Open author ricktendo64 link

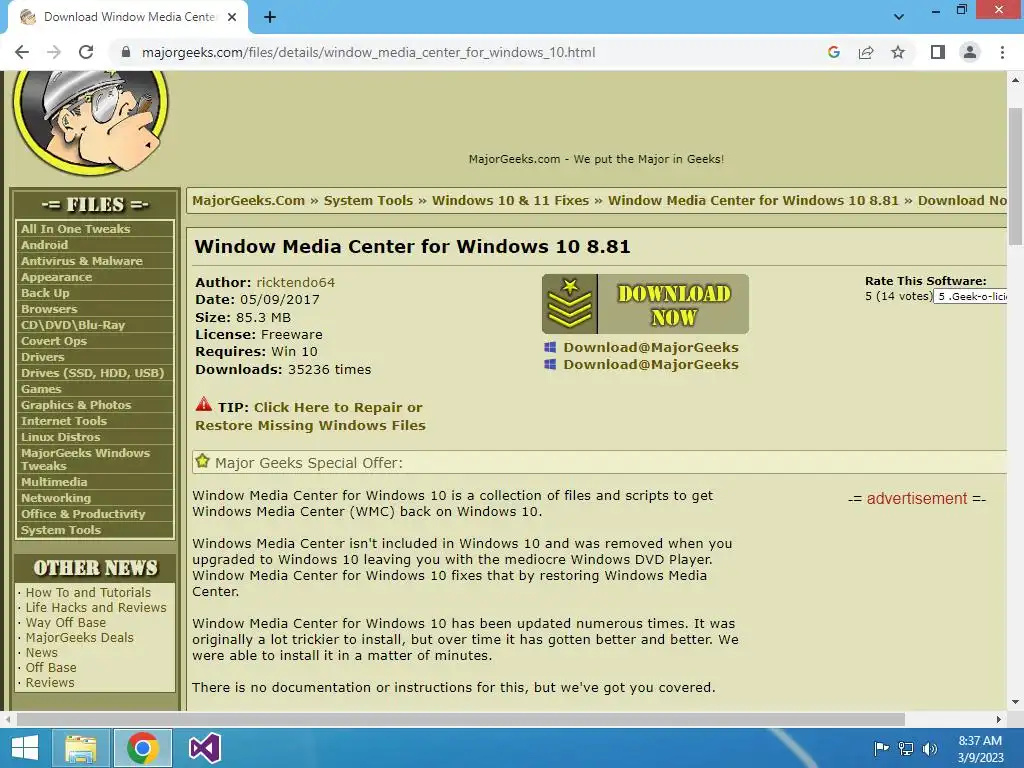[x=295, y=282]
